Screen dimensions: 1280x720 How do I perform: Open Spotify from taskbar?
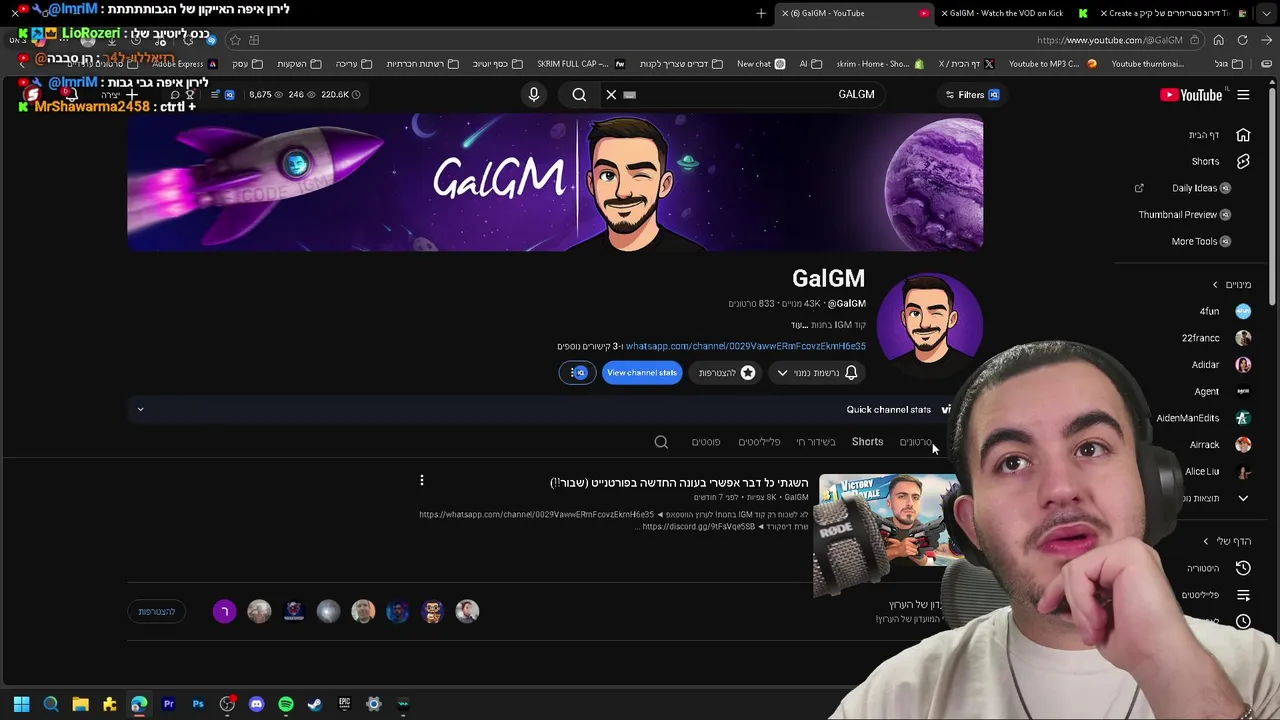tap(286, 704)
